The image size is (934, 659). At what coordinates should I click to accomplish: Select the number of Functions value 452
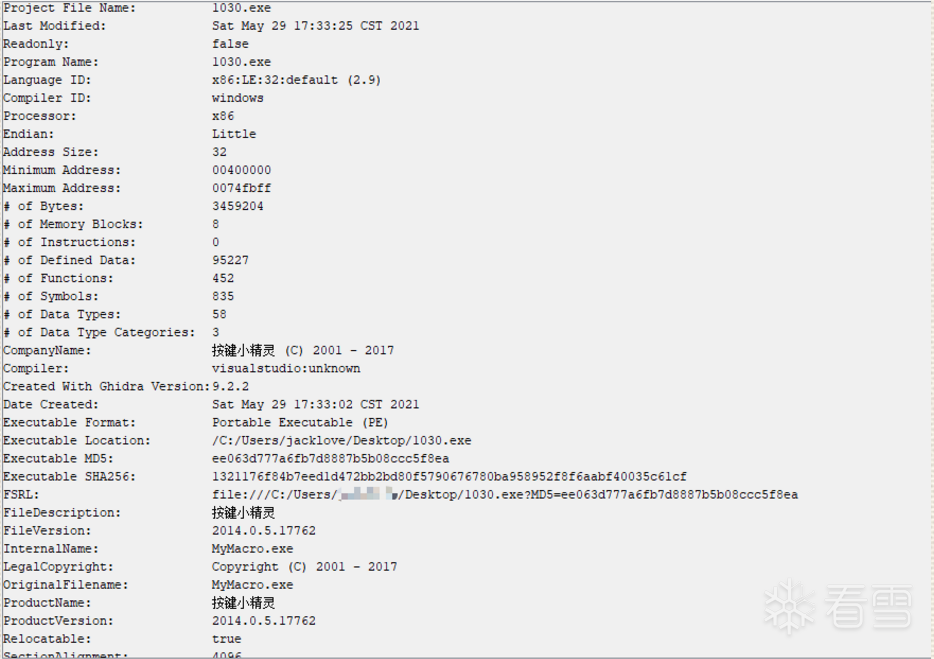click(222, 278)
